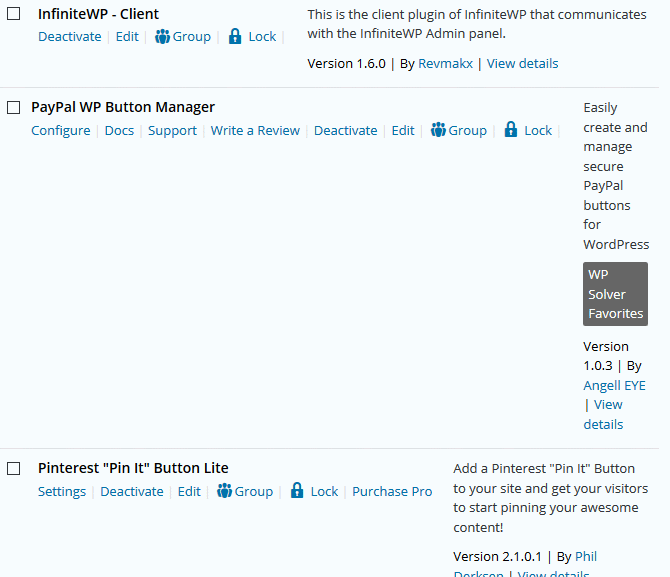
Task: Click the Version 2.1.0.1 text
Action: point(497,556)
